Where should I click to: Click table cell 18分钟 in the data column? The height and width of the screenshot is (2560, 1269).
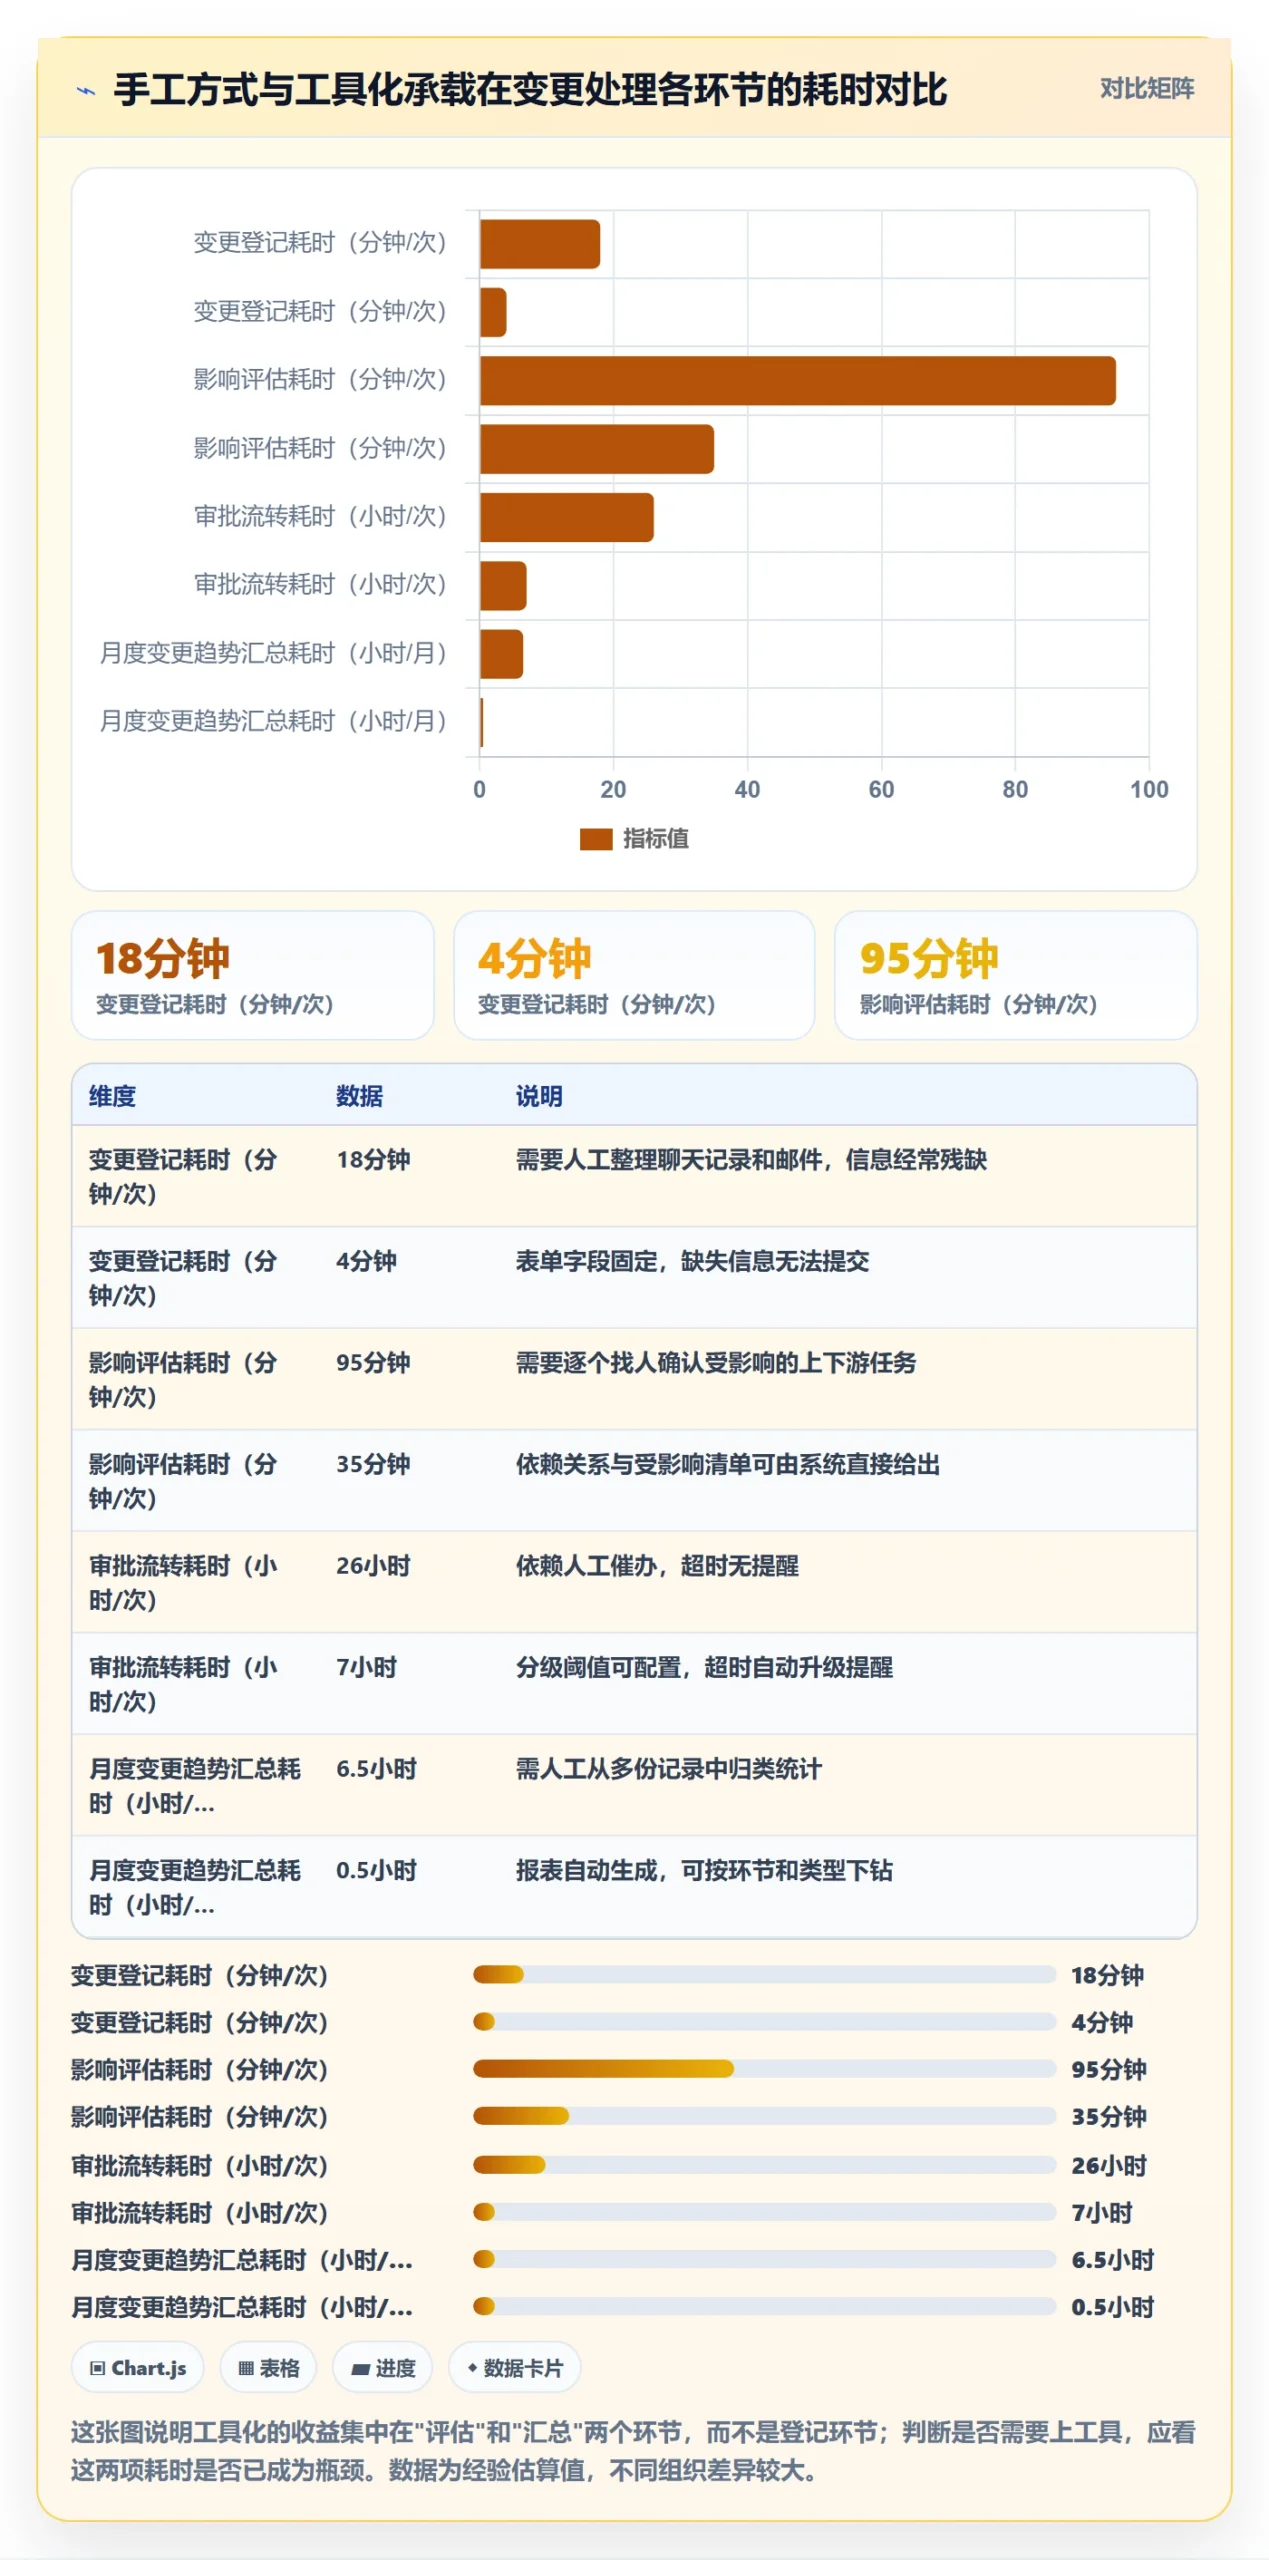(x=372, y=1159)
